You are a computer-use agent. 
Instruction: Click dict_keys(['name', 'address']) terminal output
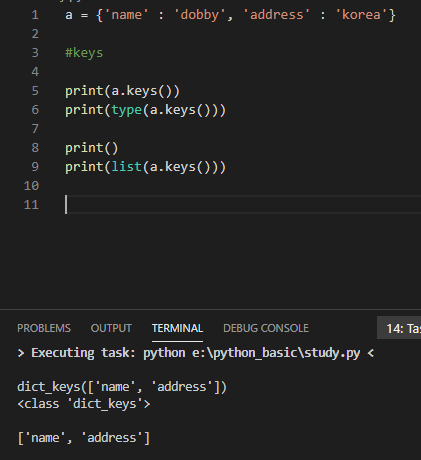122,387
